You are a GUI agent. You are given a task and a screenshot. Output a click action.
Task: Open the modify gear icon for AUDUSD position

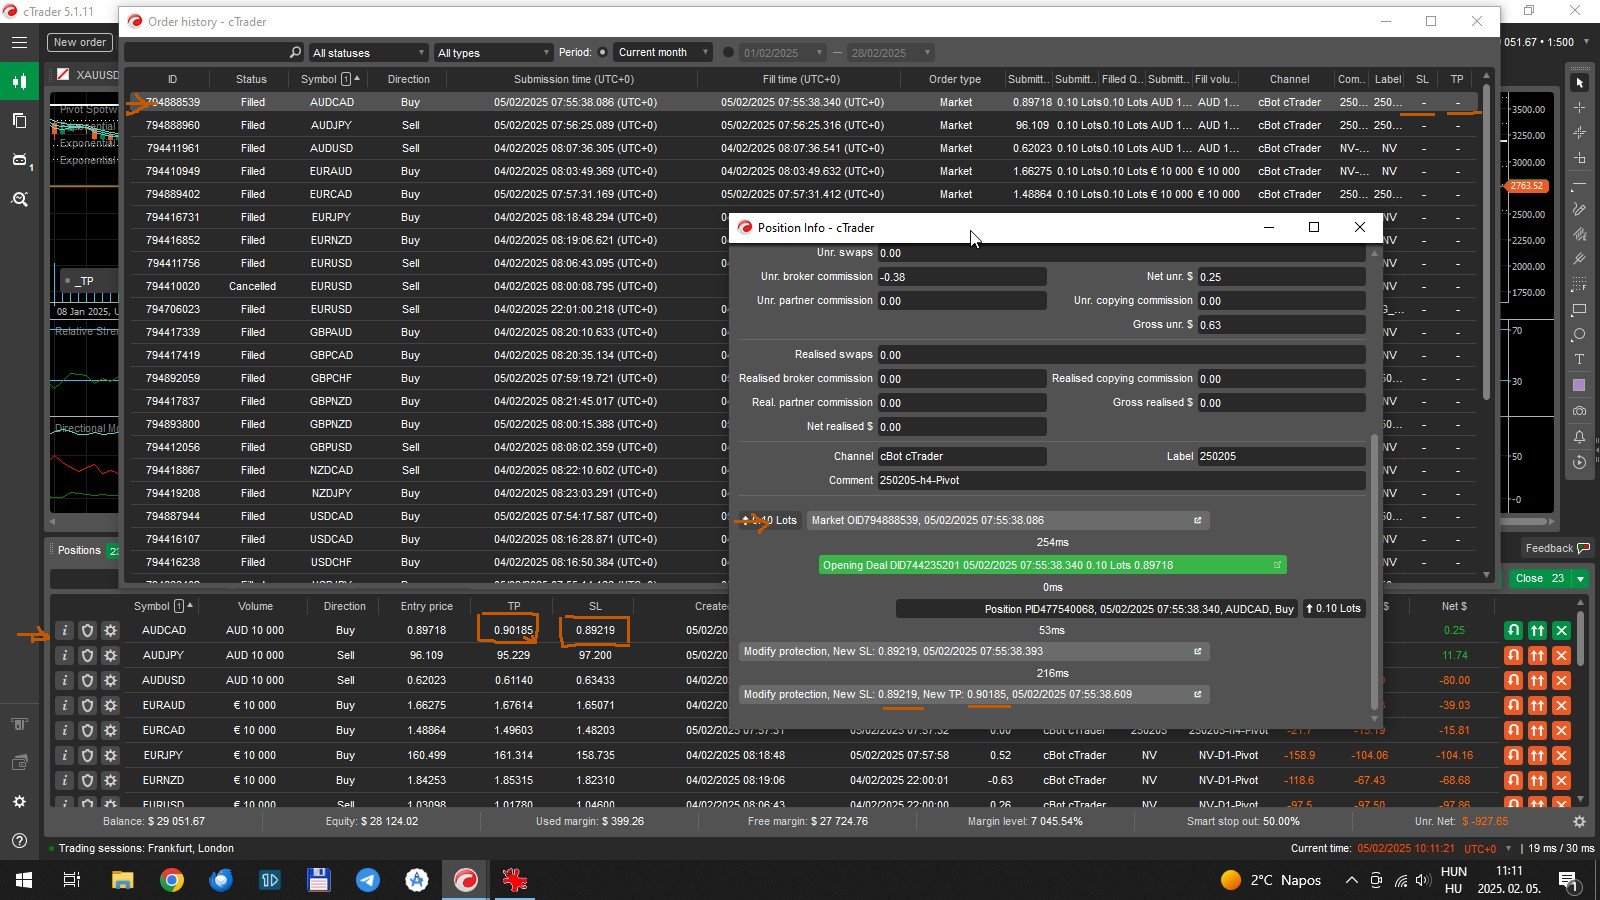(110, 680)
